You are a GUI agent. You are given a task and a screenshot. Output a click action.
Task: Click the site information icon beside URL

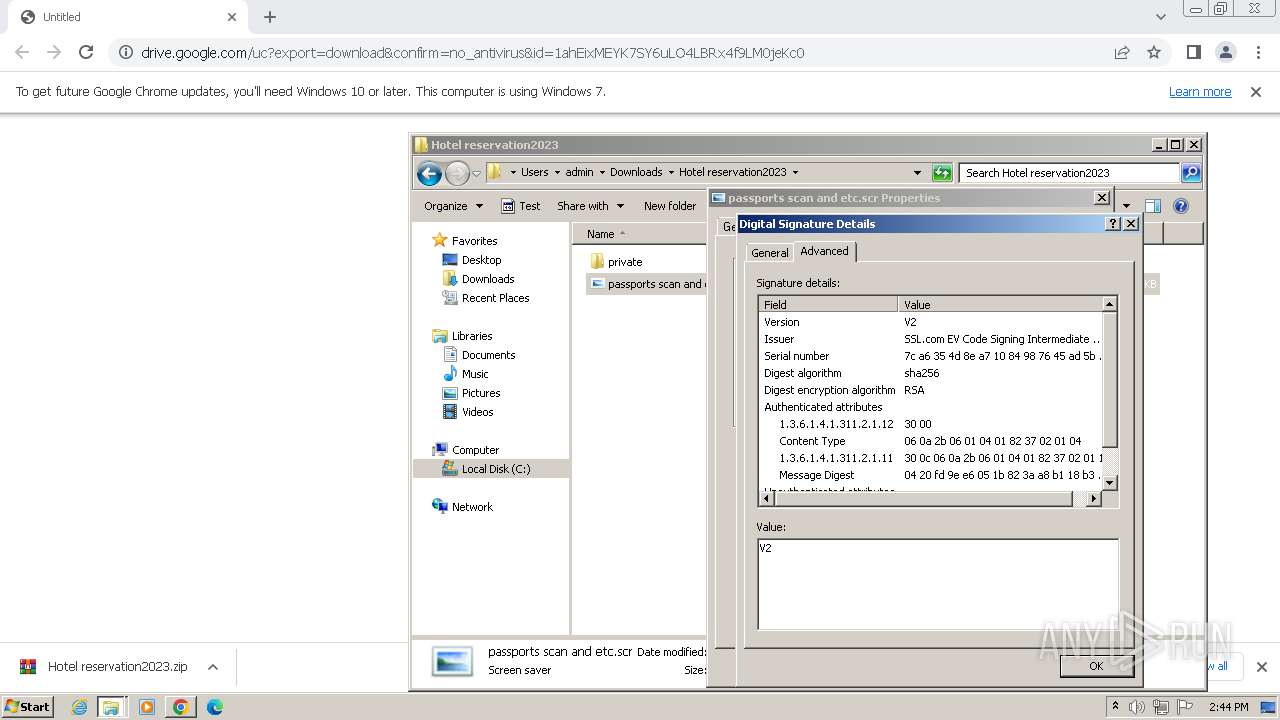click(124, 52)
